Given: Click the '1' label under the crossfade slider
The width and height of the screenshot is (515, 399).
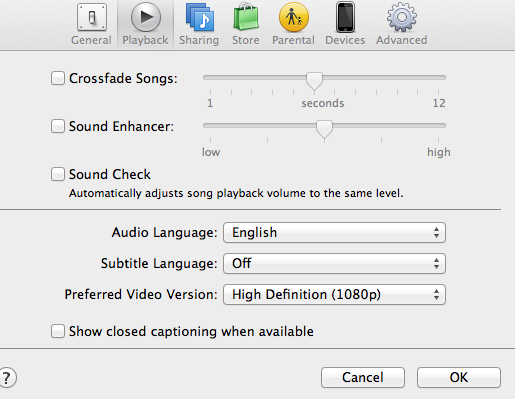Looking at the screenshot, I should [210, 103].
